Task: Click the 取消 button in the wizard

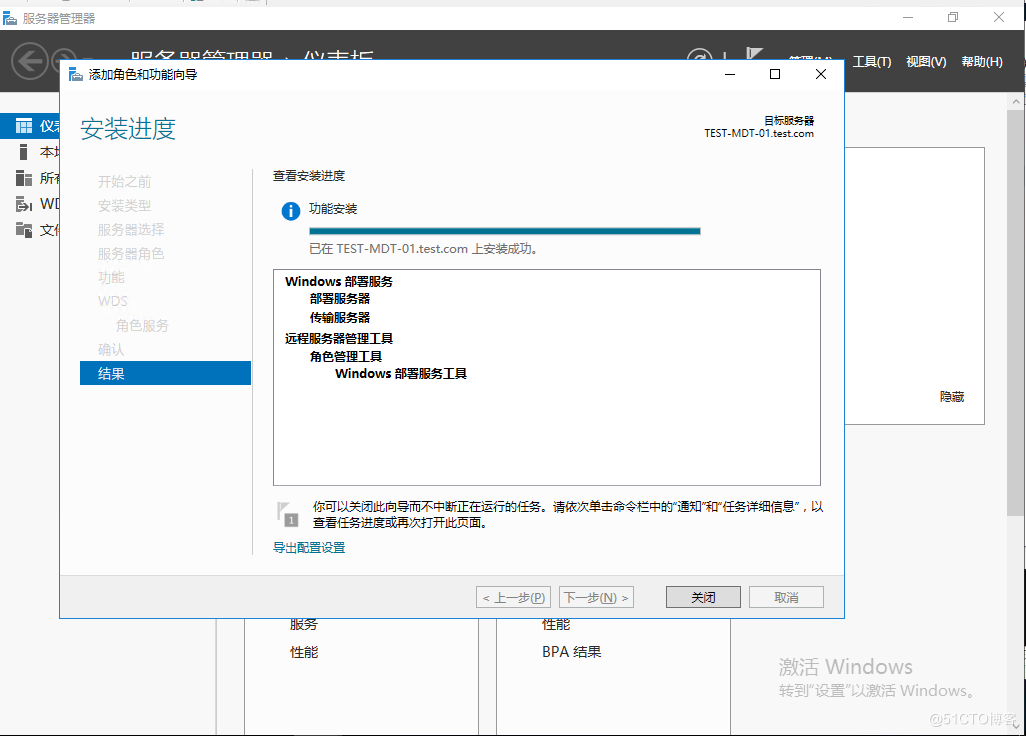Action: [786, 597]
